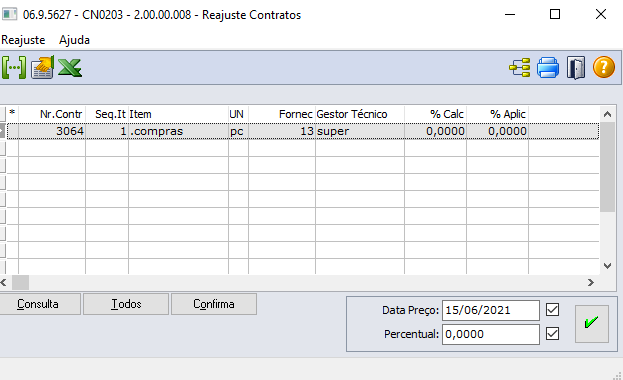Click the Seq.It value 1 cell
Screen dimensions: 623x380
click(107, 131)
